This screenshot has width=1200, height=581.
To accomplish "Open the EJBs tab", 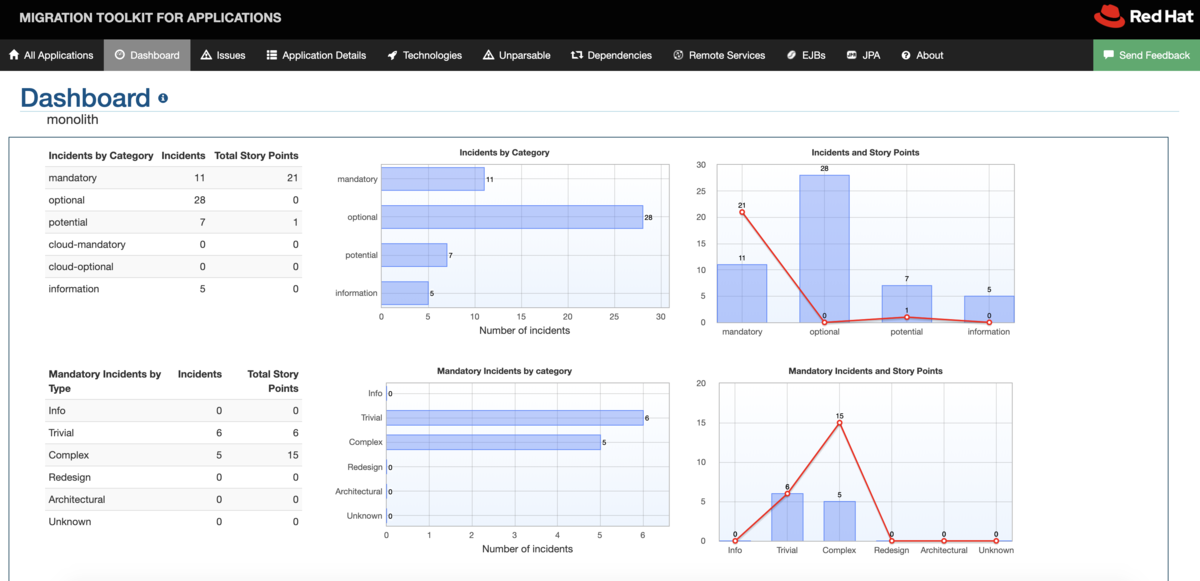I will click(x=806, y=55).
